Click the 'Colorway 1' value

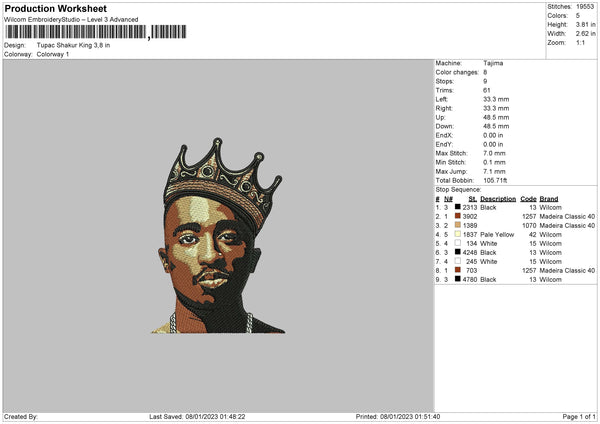[x=53, y=54]
